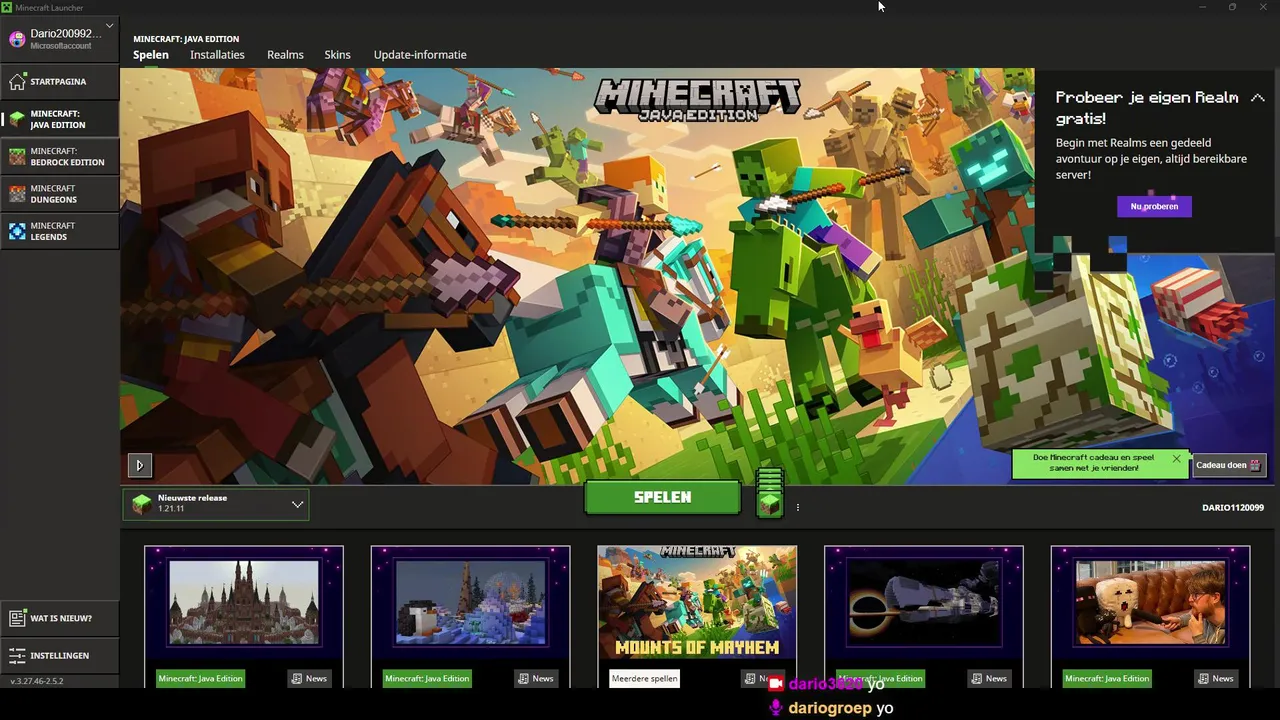Open the Wat is nieuw? section
Viewport: 1280px width, 720px height.
click(60, 618)
